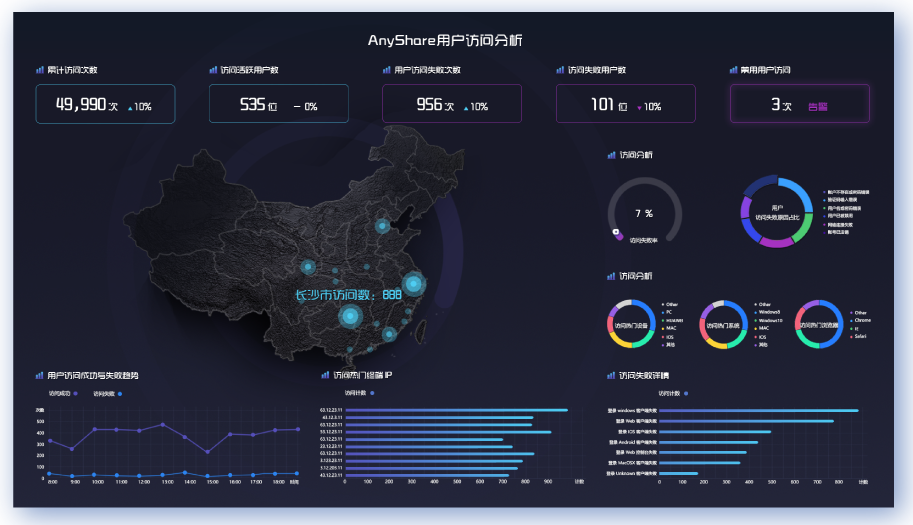Click the up arrow in the 49,990 card
This screenshot has height=525, width=913.
point(130,108)
